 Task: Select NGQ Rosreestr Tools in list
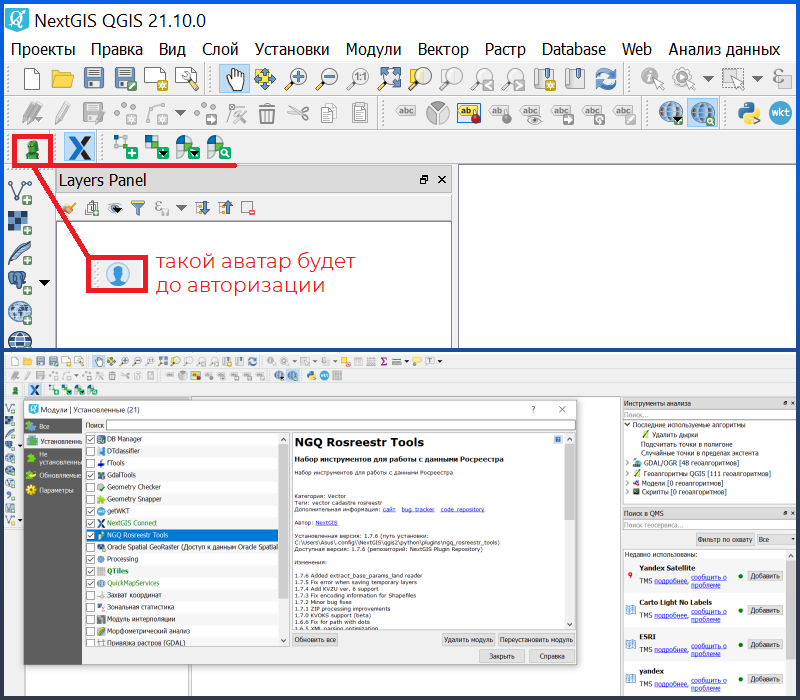(182, 535)
